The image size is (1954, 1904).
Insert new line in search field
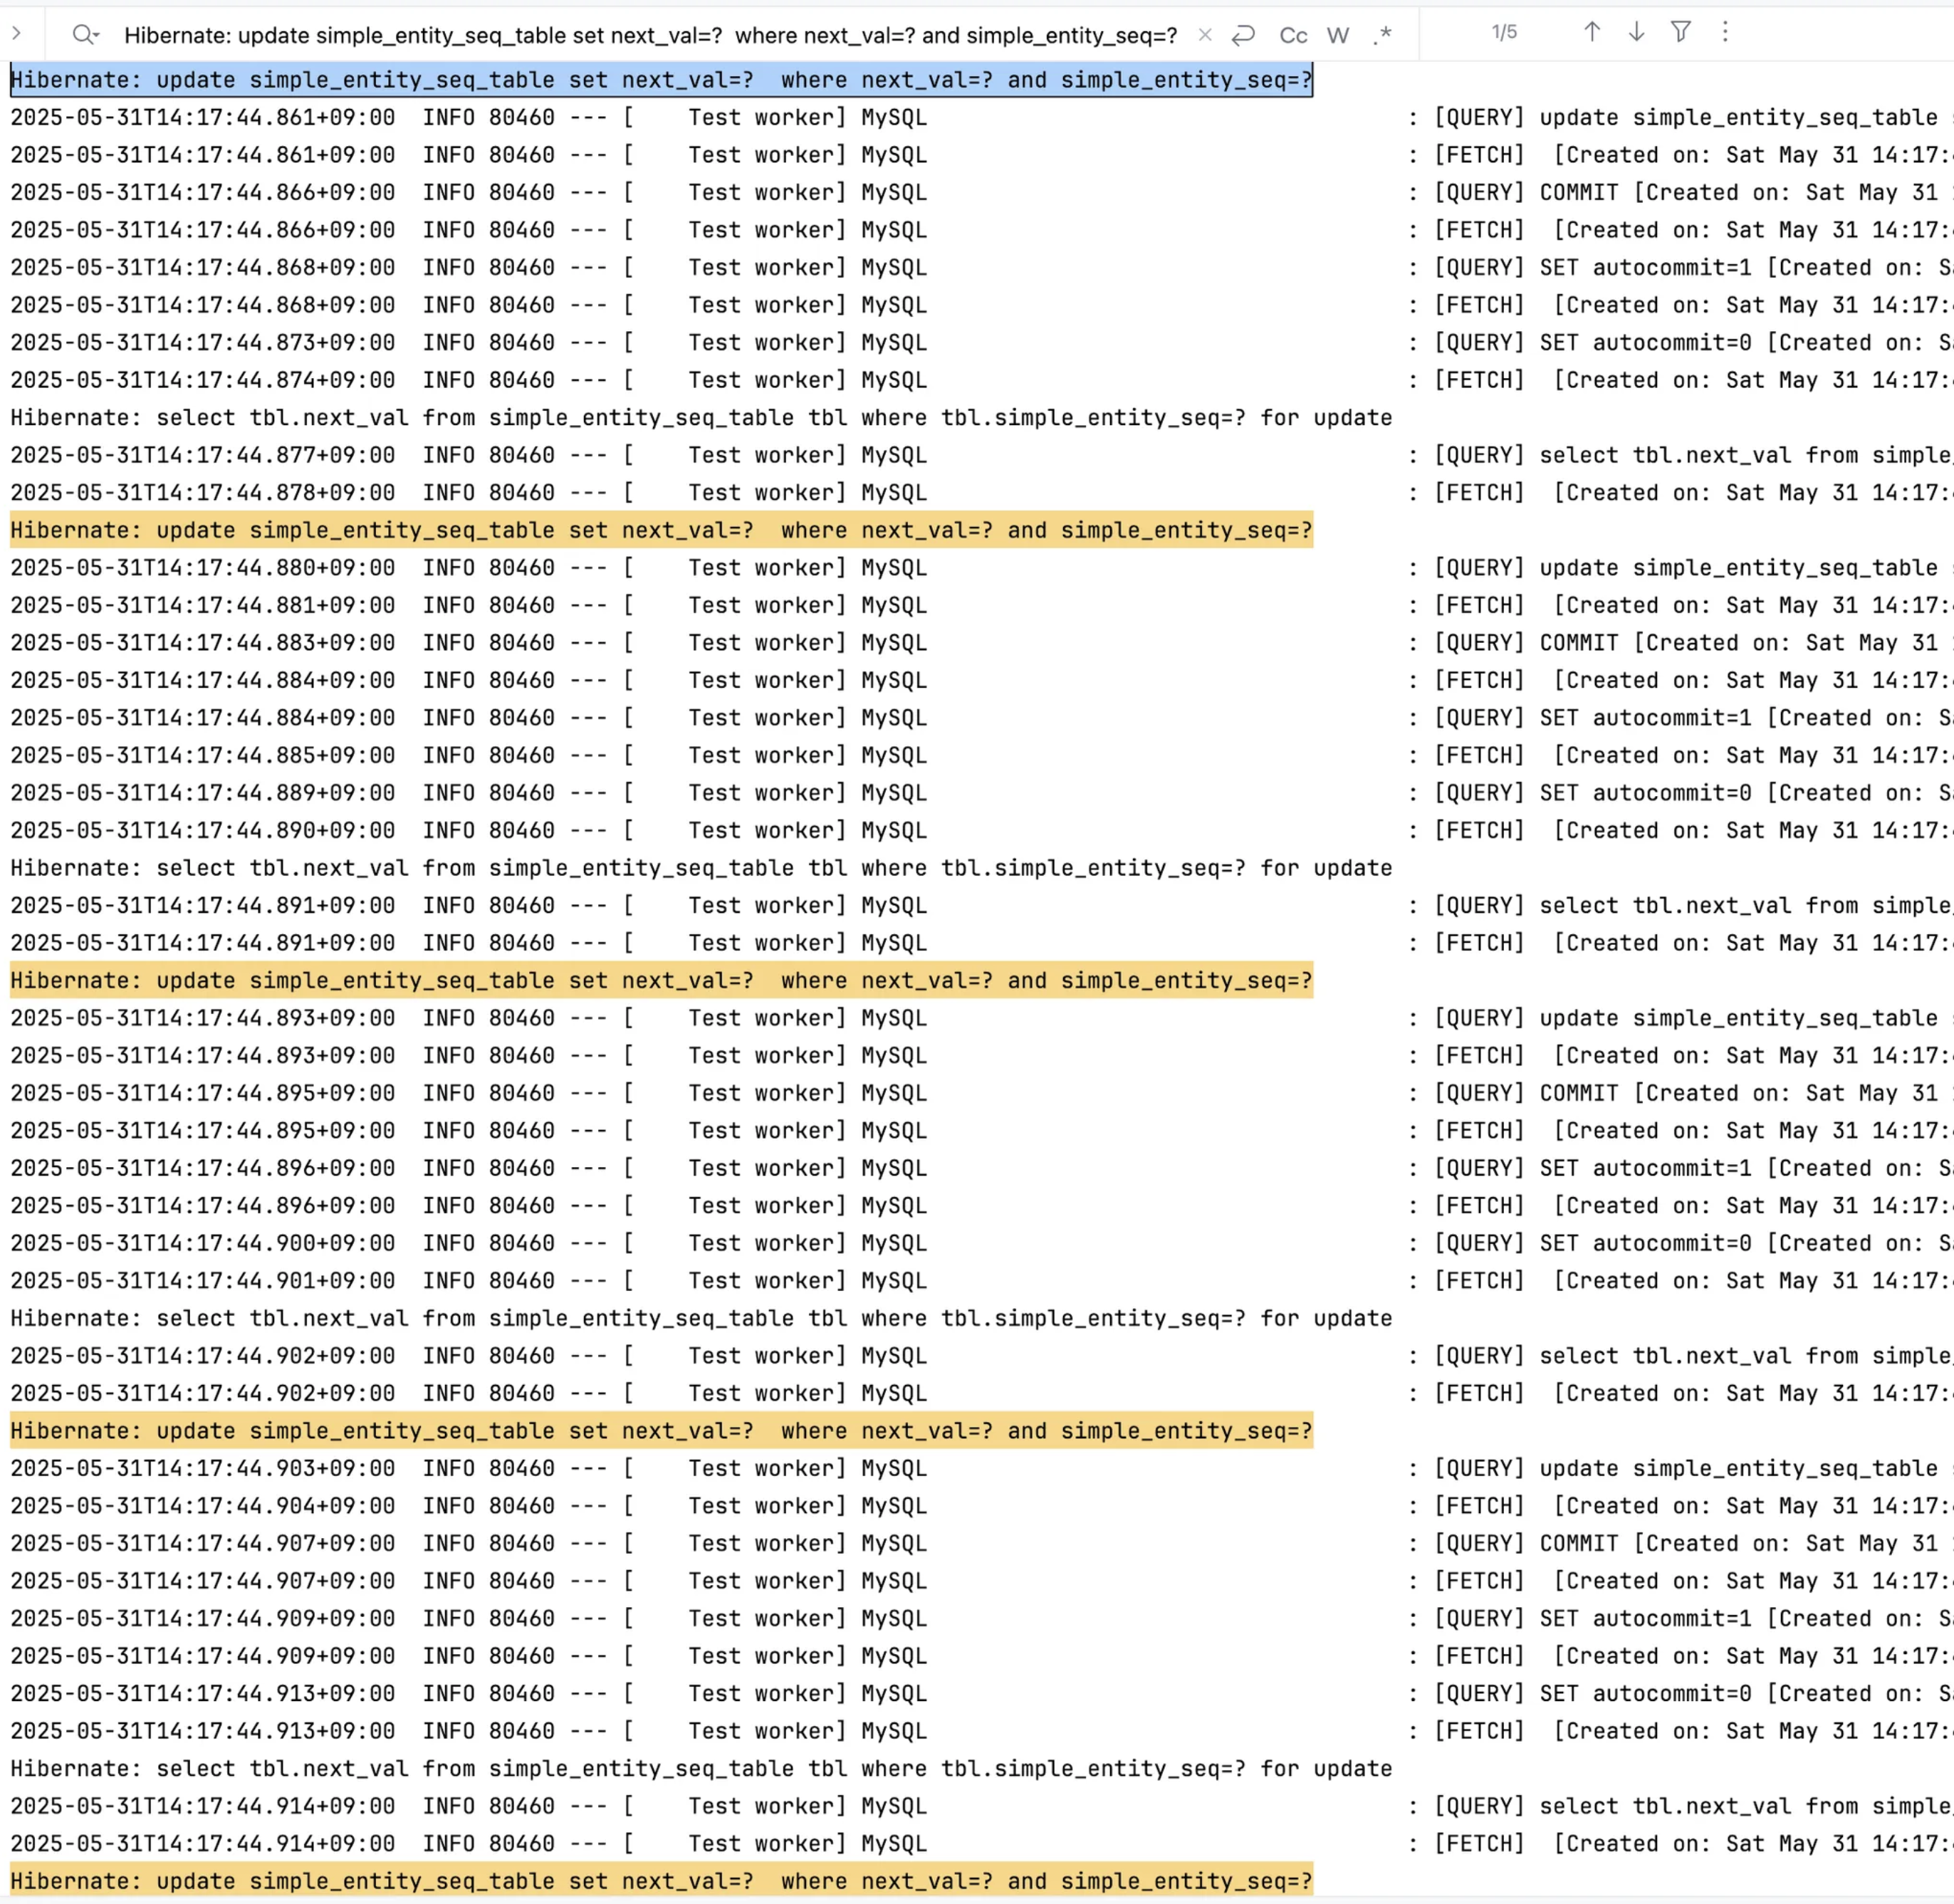(x=1243, y=35)
